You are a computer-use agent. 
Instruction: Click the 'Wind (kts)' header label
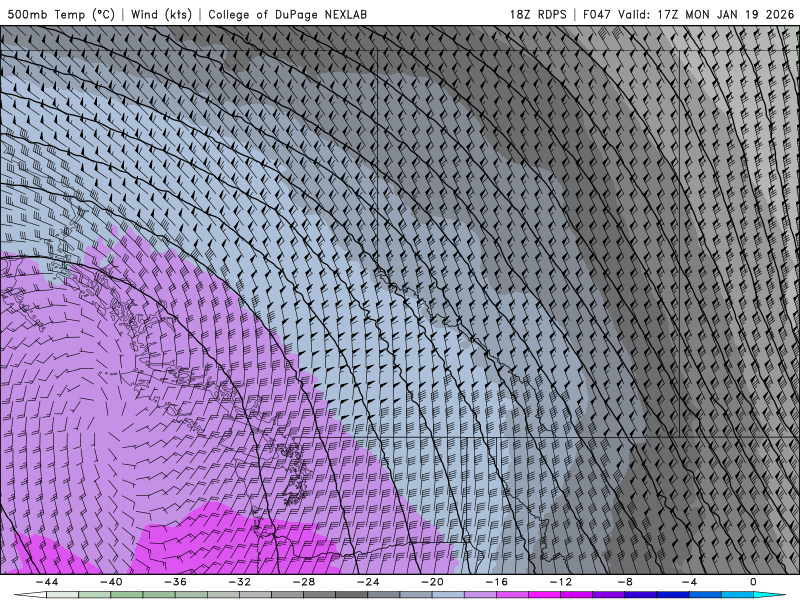161,14
